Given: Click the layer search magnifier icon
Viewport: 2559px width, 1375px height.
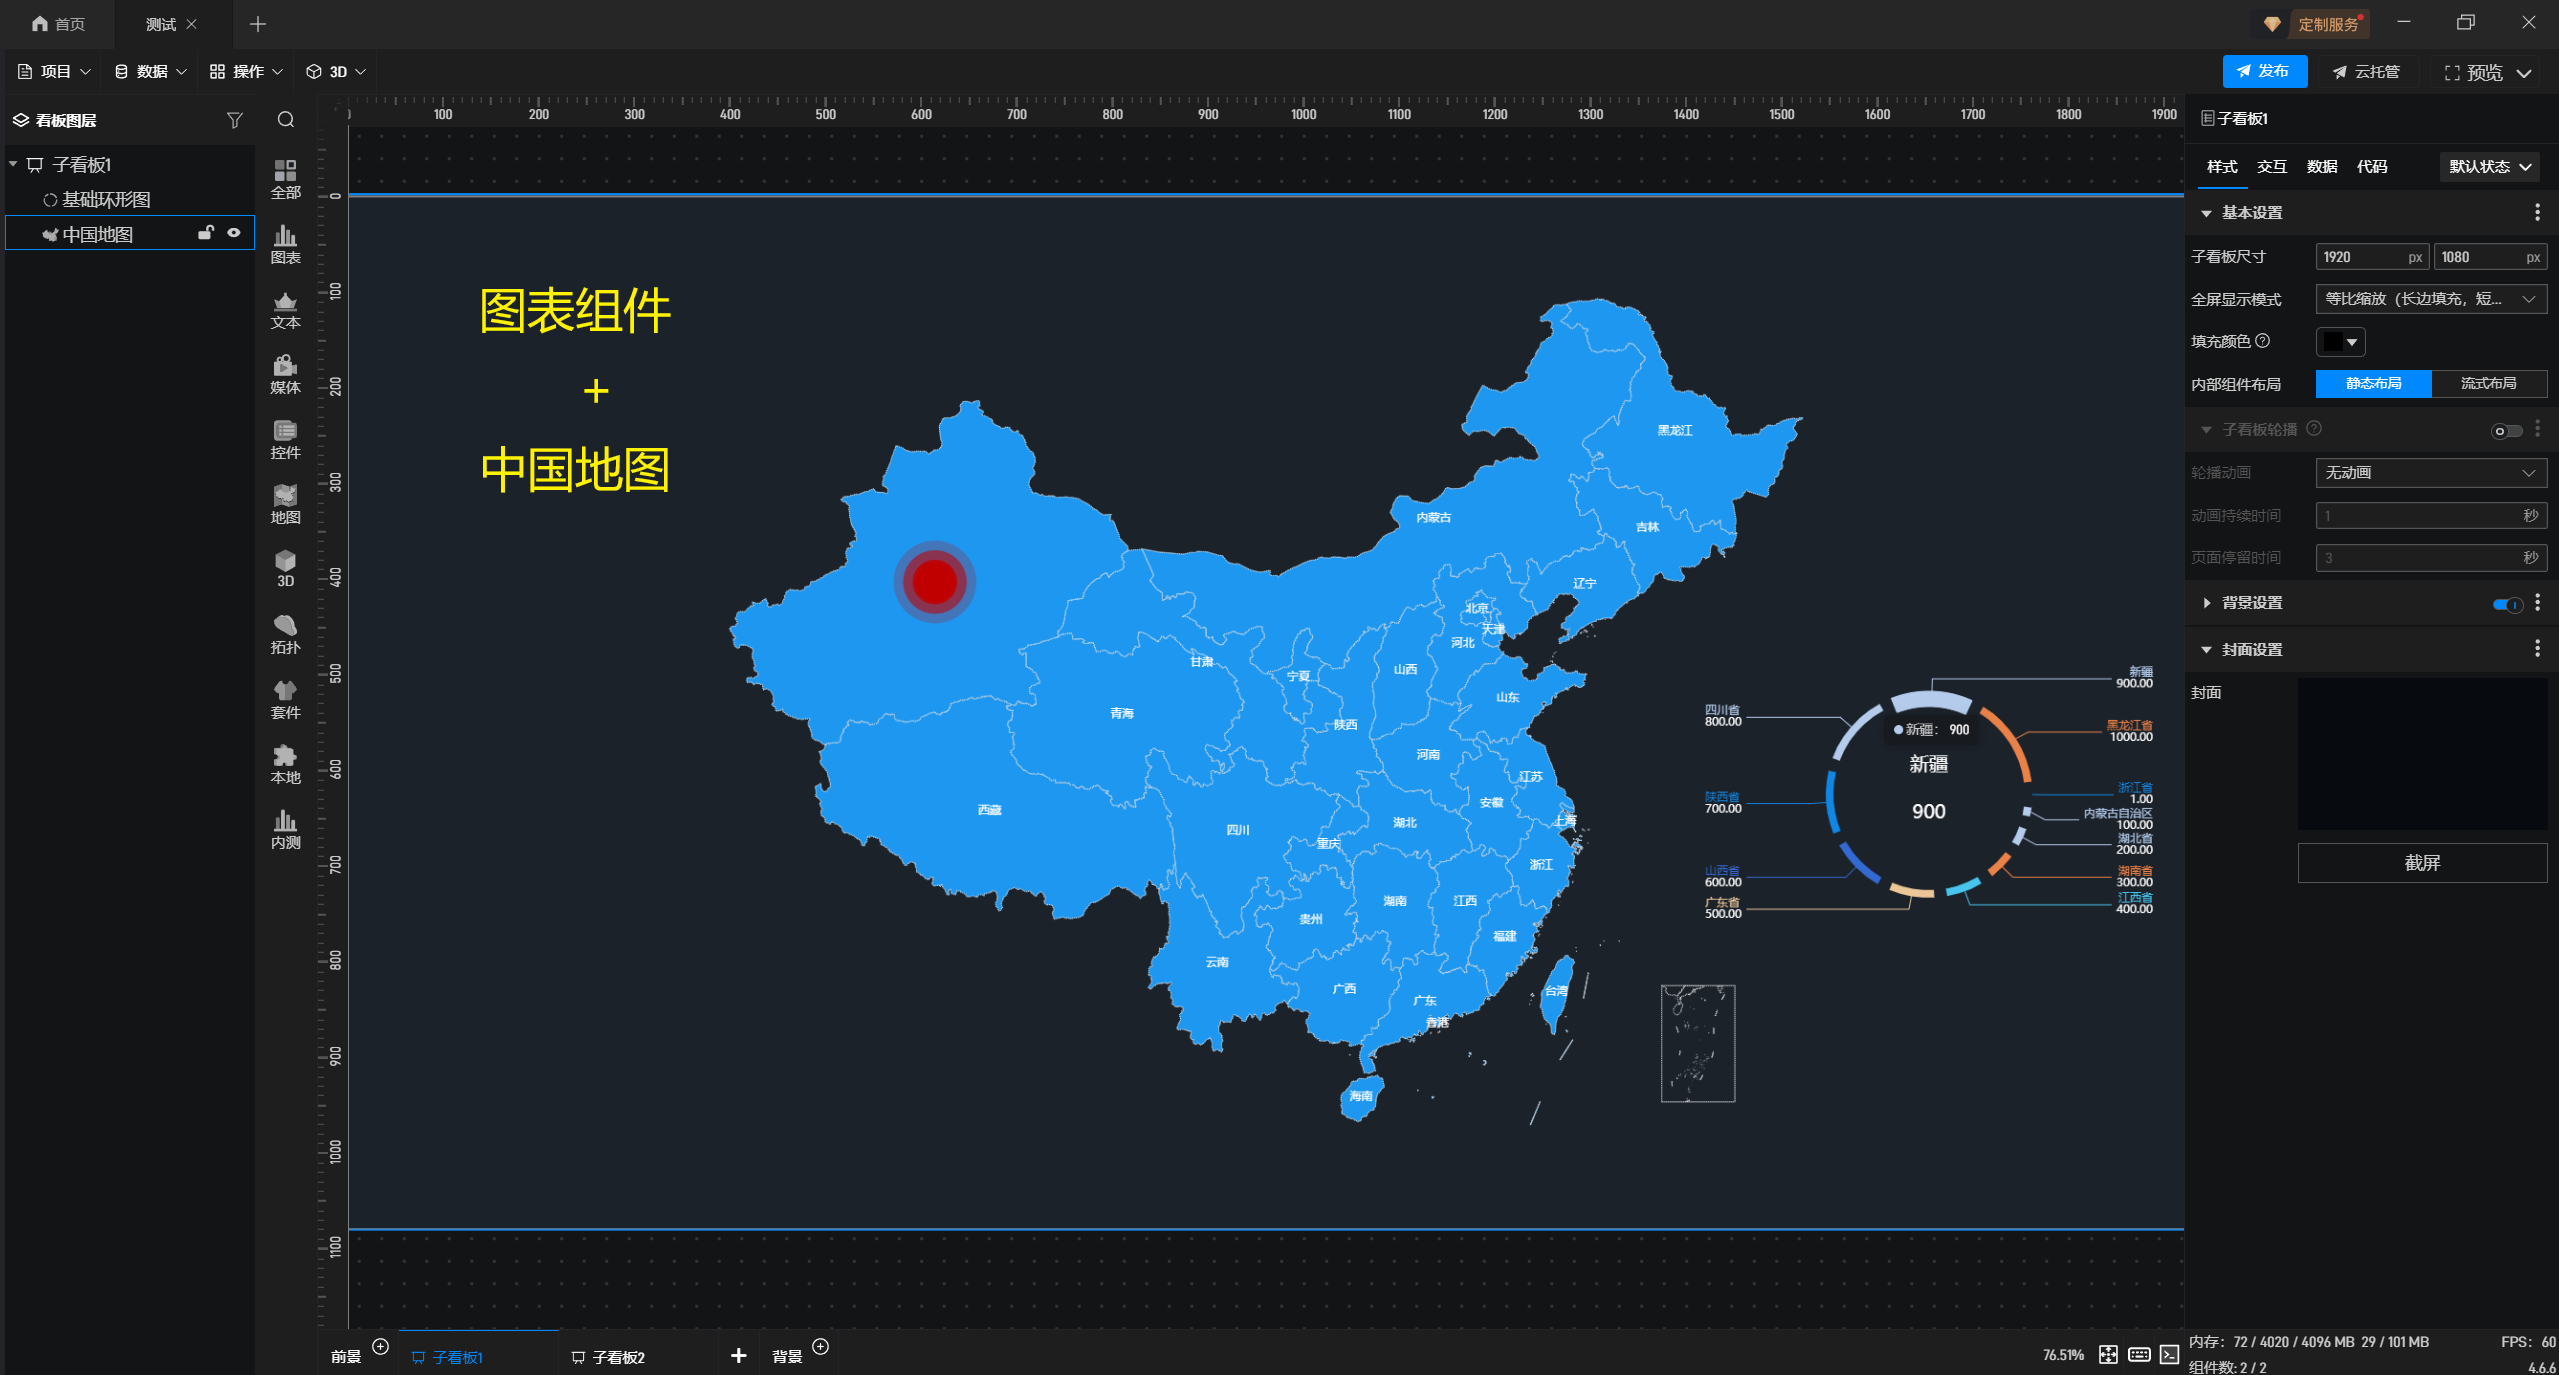Looking at the screenshot, I should [286, 120].
